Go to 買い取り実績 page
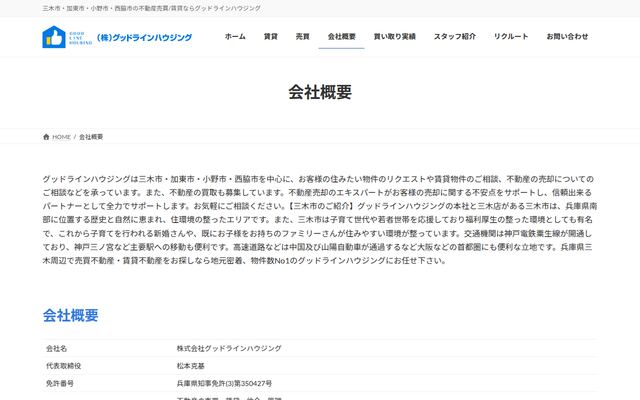 coord(395,36)
